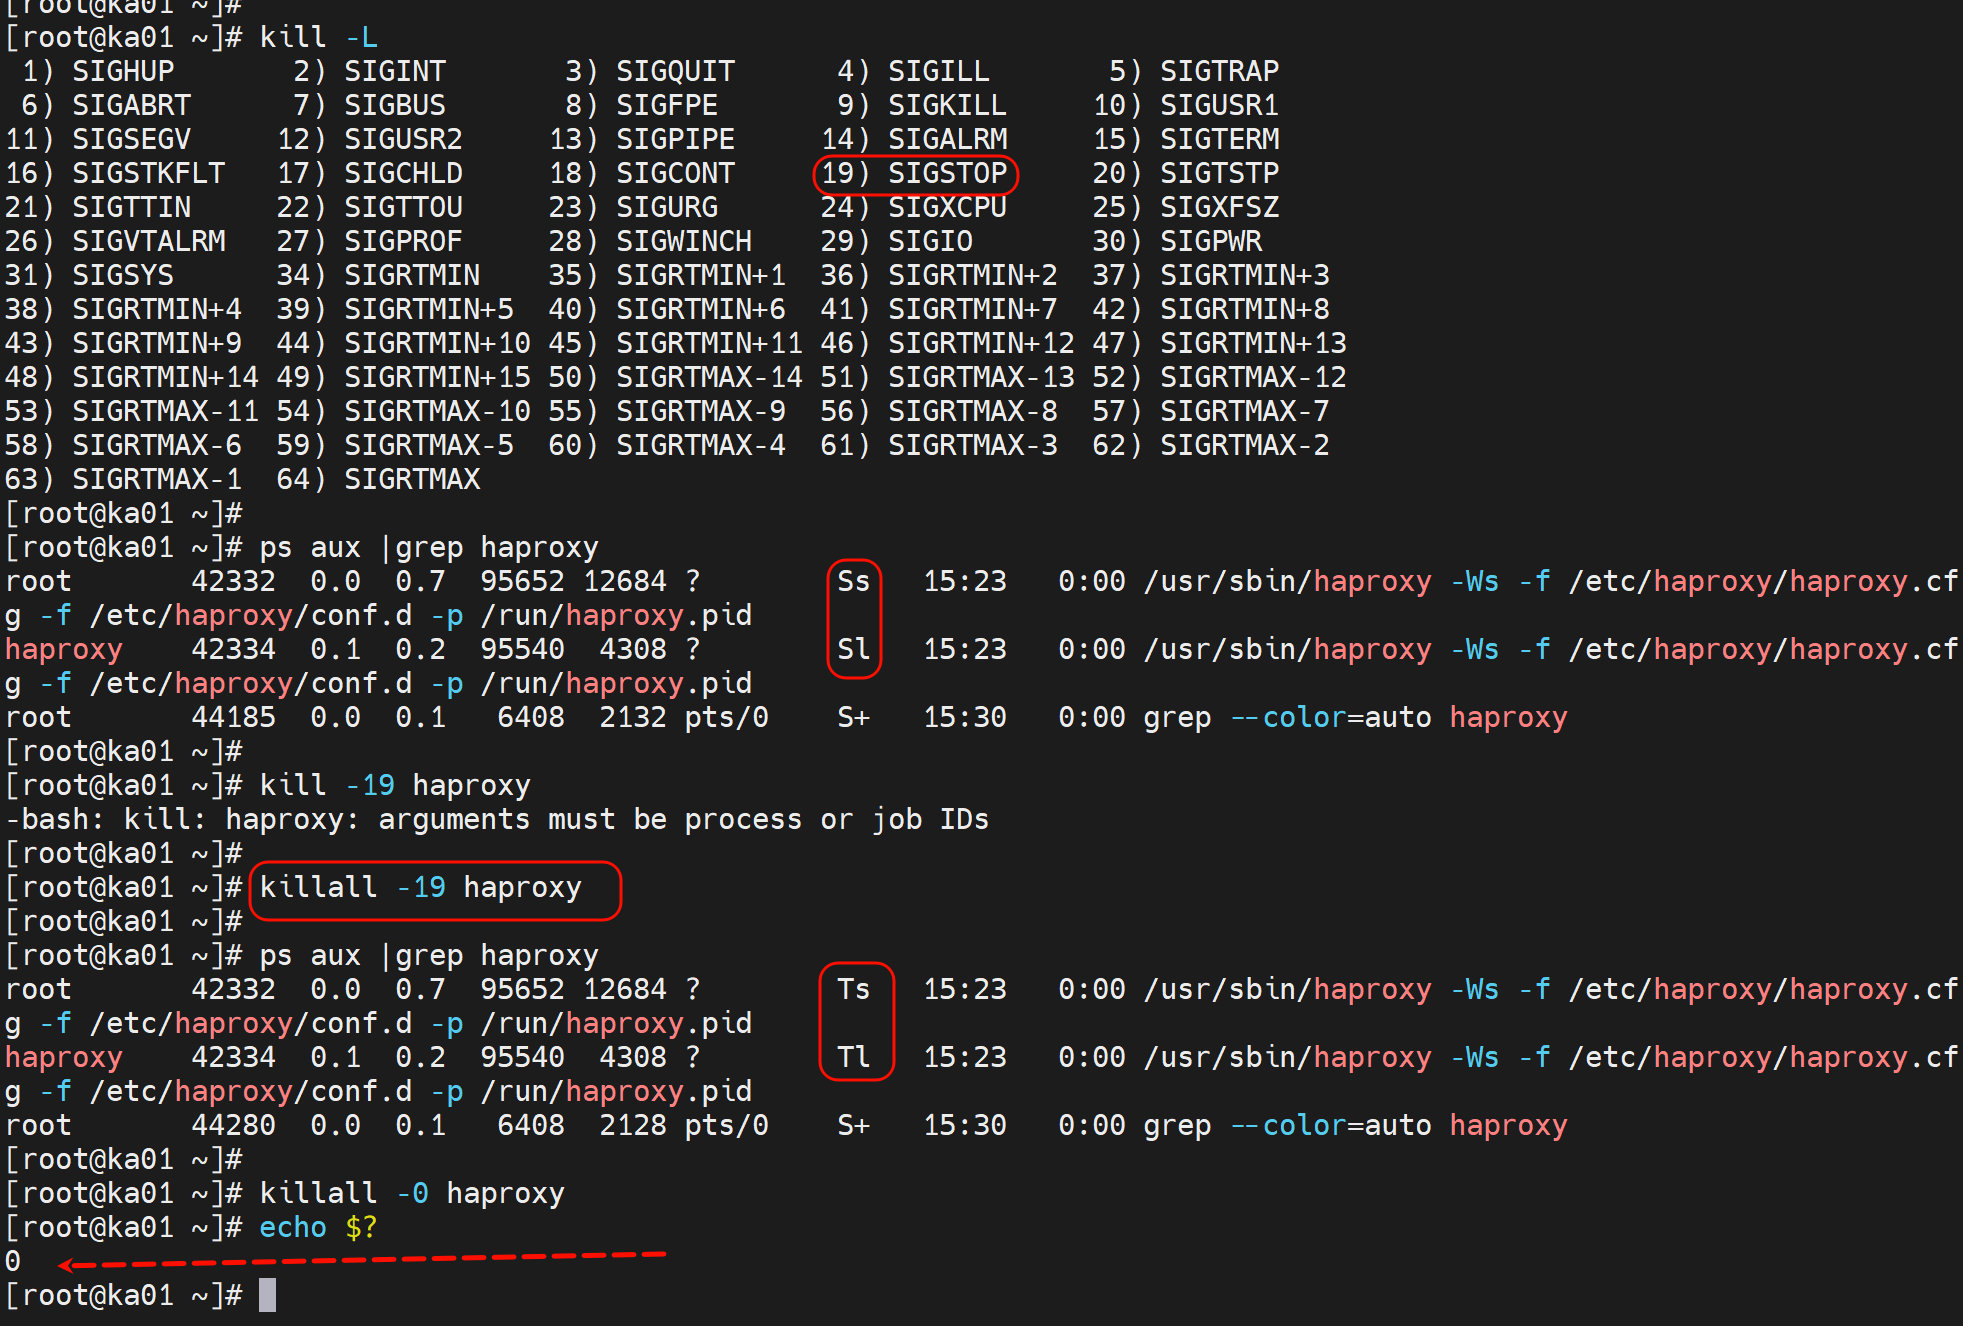Screen dimensions: 1963x1326
Task: Click the 'Sl' process state in first listing
Action: point(853,649)
